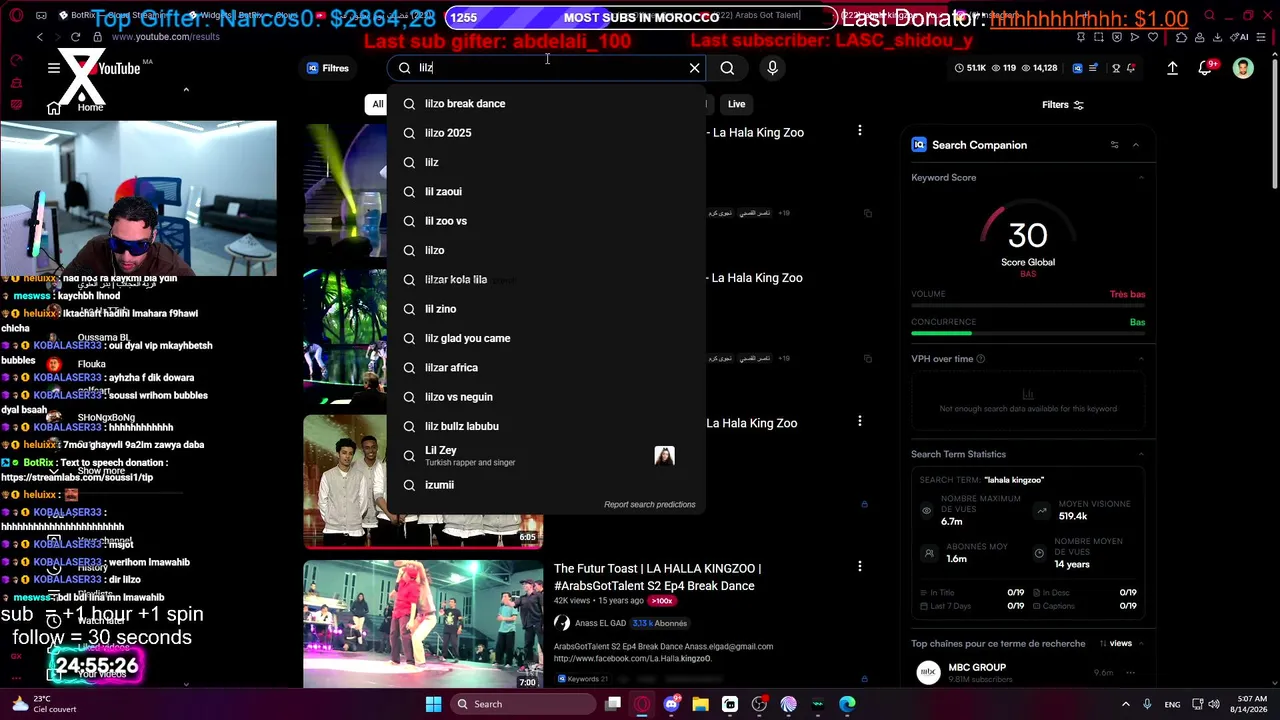Viewport: 1280px width, 720px height.
Task: Open more options for The Futur Toast video
Action: click(x=860, y=567)
